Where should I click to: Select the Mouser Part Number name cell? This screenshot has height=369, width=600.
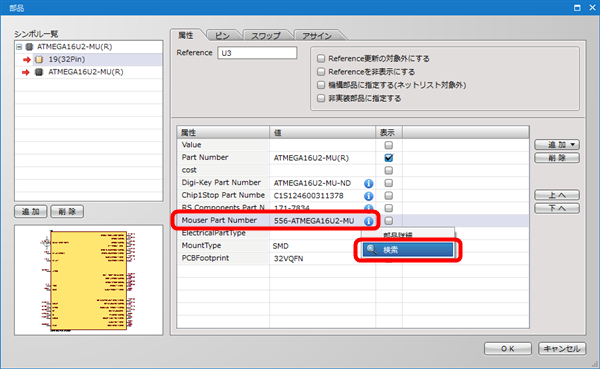[223, 220]
